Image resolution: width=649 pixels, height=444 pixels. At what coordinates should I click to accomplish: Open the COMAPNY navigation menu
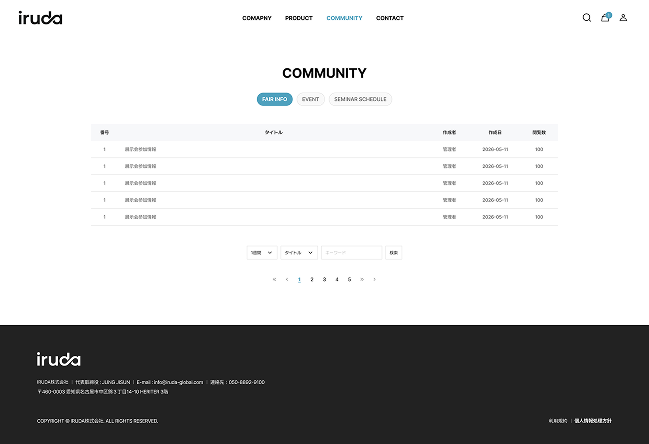[257, 18]
